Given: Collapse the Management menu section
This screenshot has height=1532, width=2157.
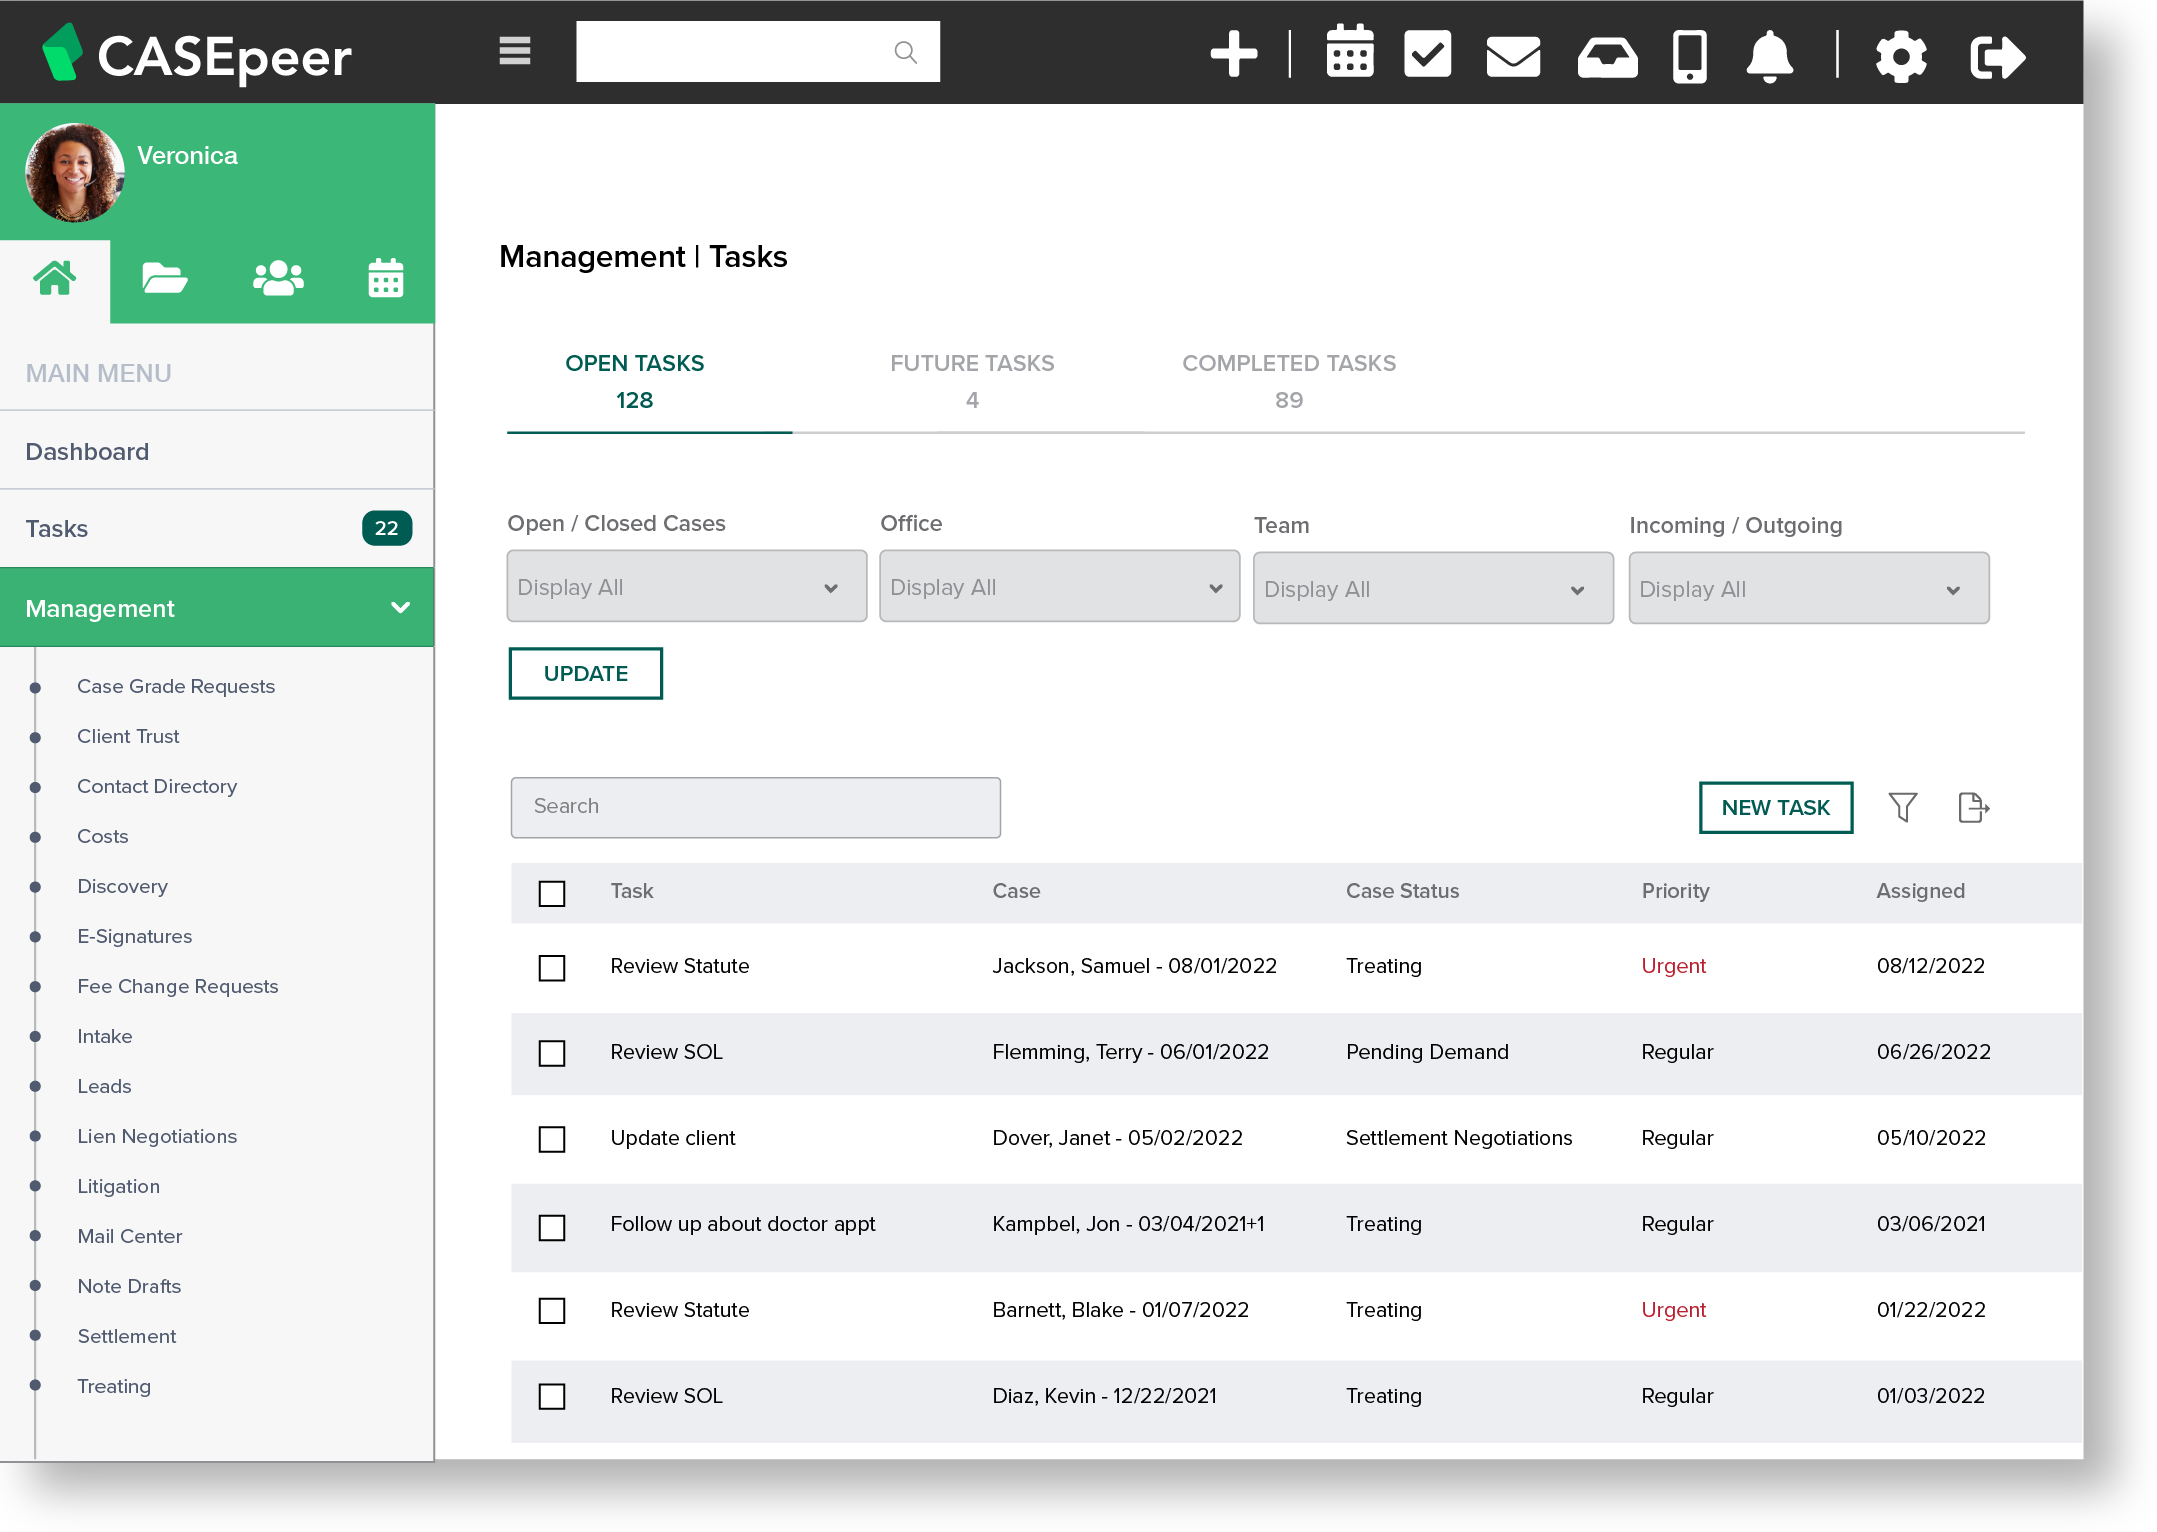Looking at the screenshot, I should [401, 608].
